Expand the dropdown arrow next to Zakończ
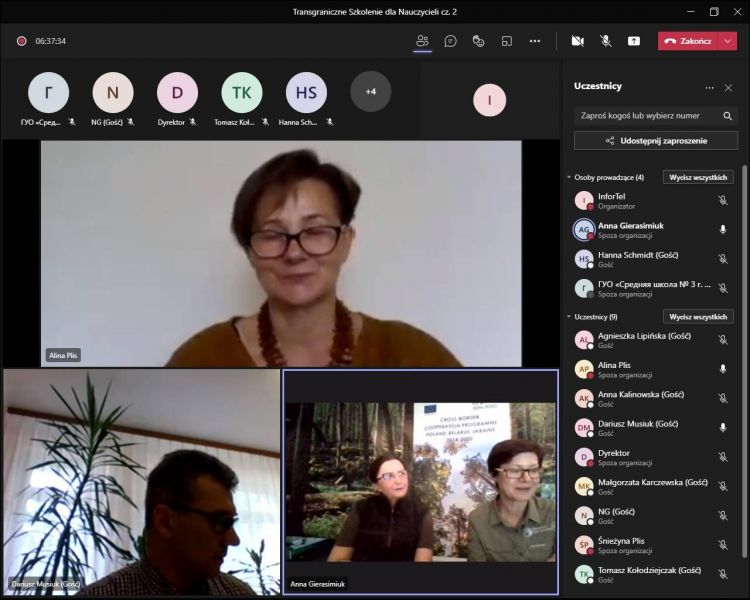 (728, 41)
